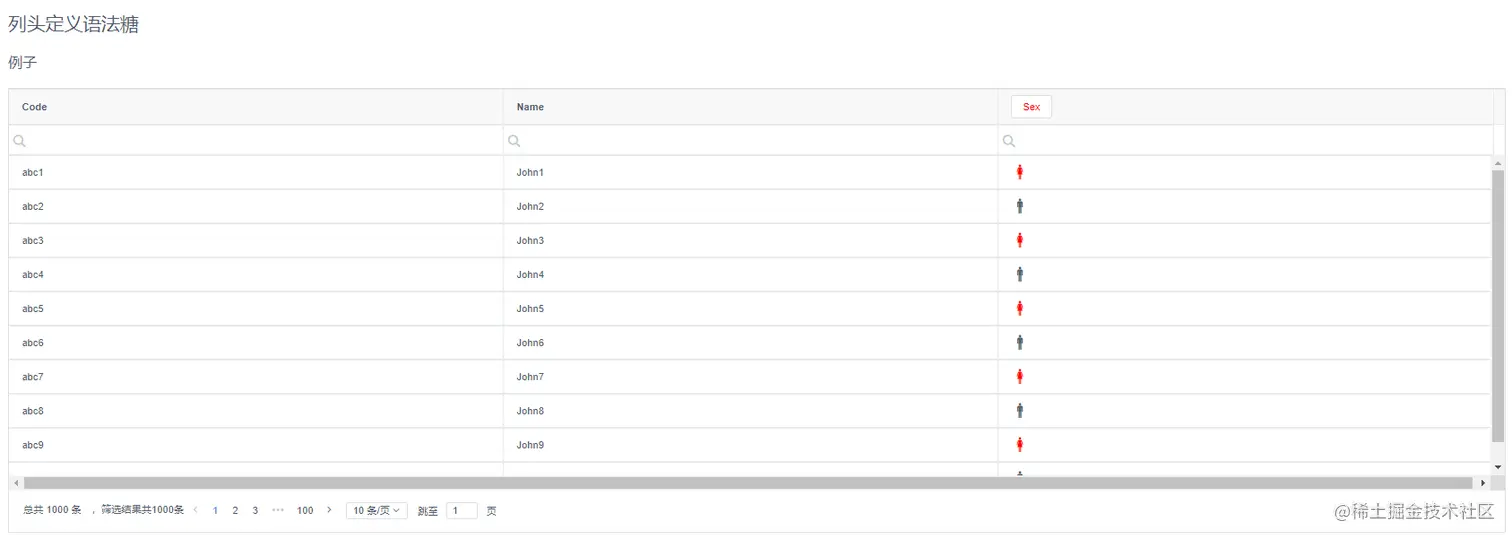Viewport: 1512px width, 539px height.
Task: Click the gray male icon in abc8 row
Action: click(1019, 410)
